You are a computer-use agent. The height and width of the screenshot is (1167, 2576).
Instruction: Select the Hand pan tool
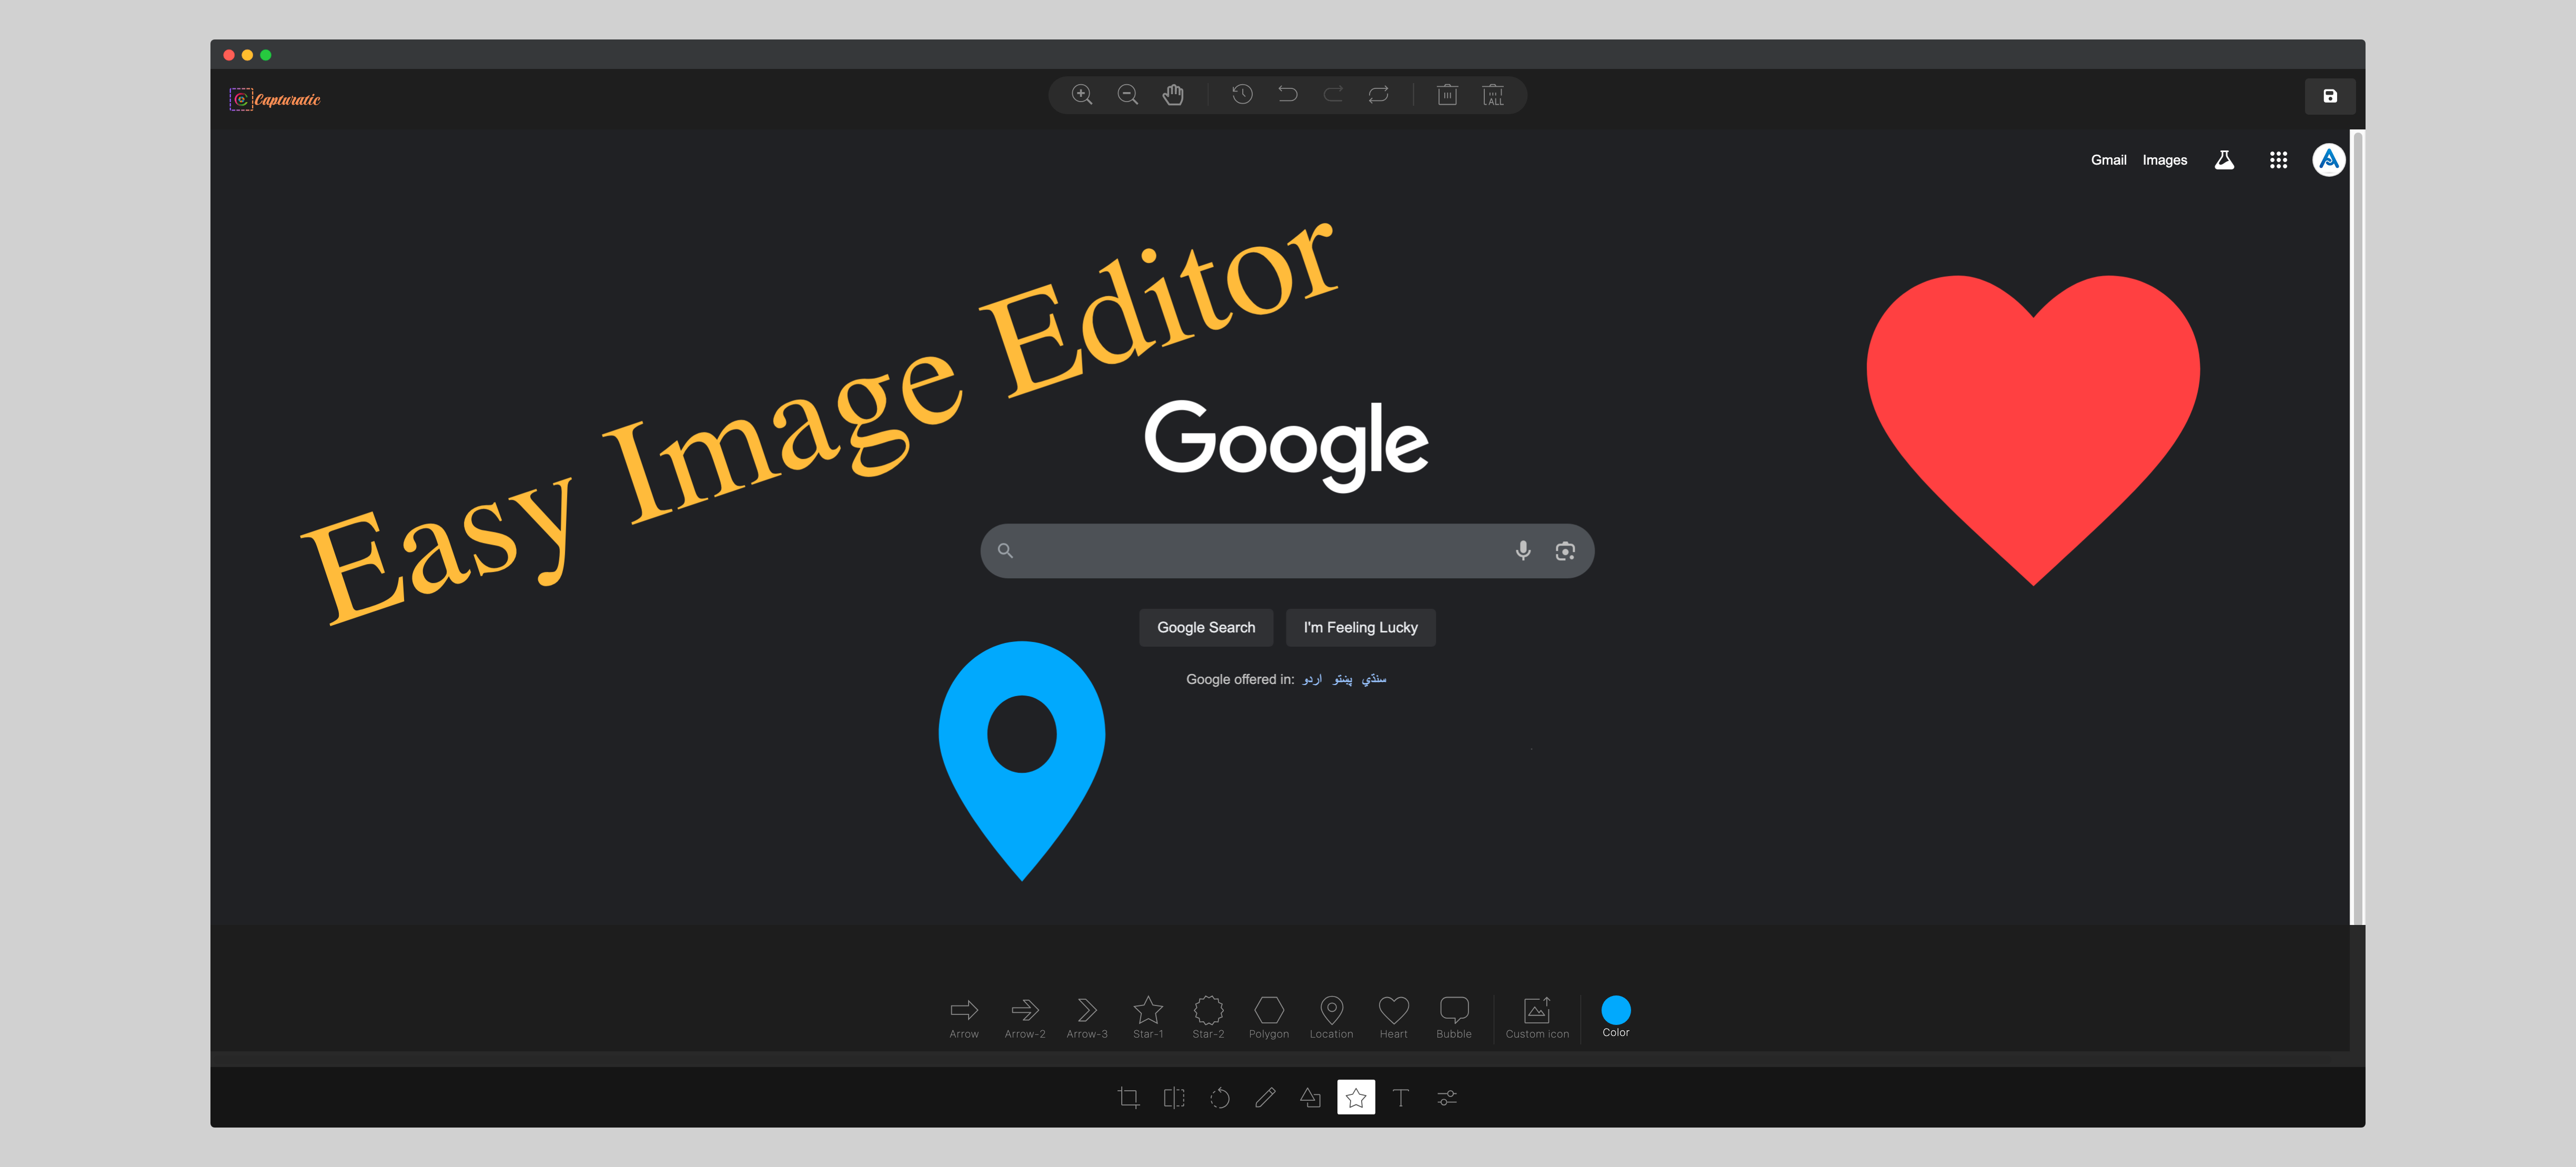click(x=1173, y=95)
